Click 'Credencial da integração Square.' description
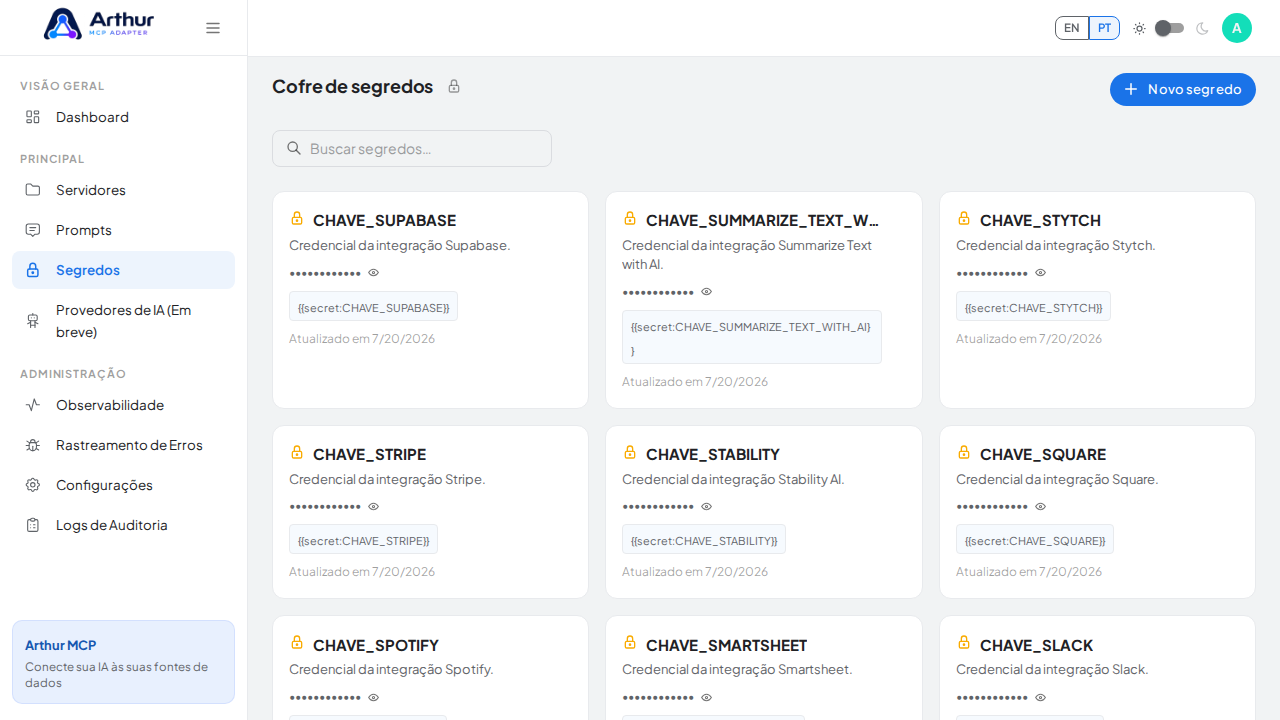 [1057, 479]
